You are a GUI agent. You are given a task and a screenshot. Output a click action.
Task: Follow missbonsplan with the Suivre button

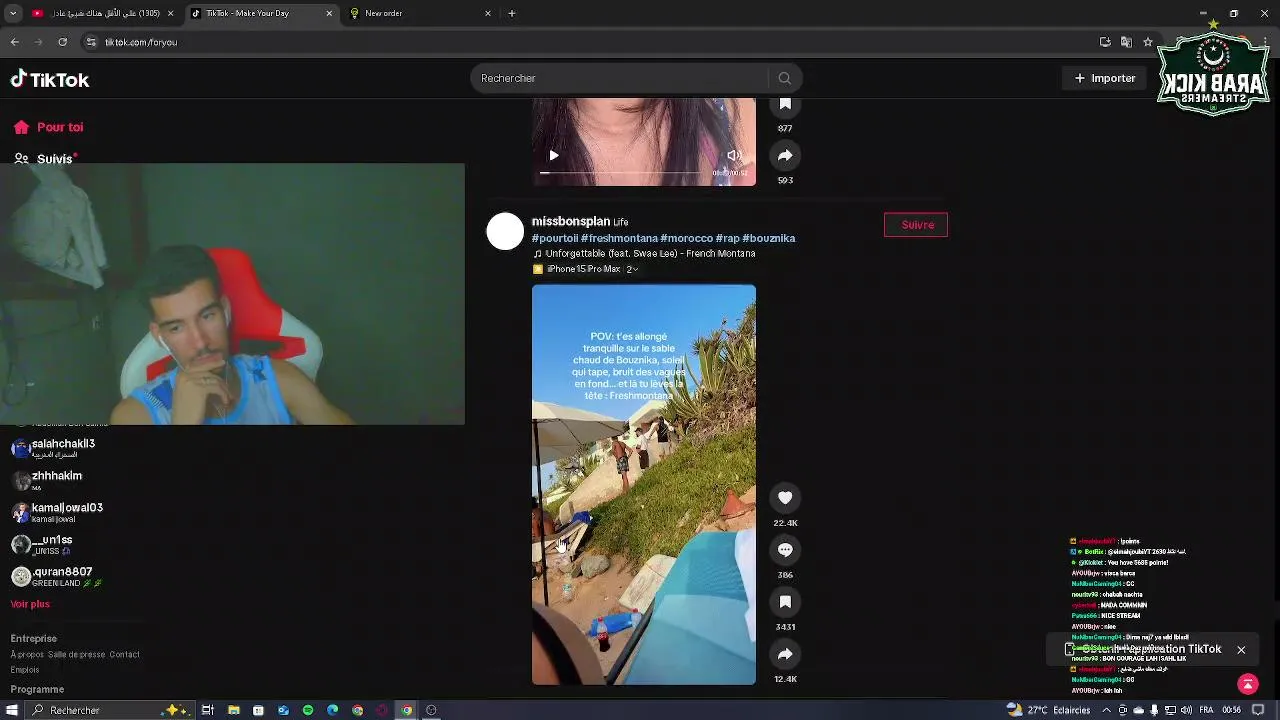[916, 225]
